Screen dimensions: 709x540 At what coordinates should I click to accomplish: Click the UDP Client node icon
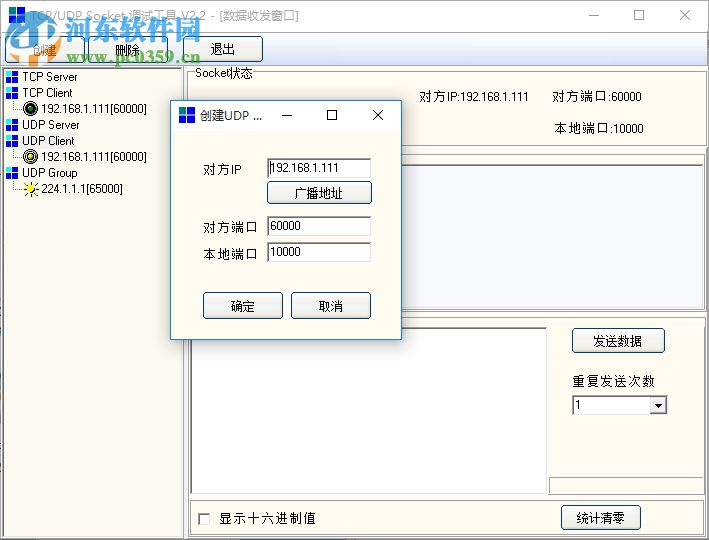tap(12, 141)
